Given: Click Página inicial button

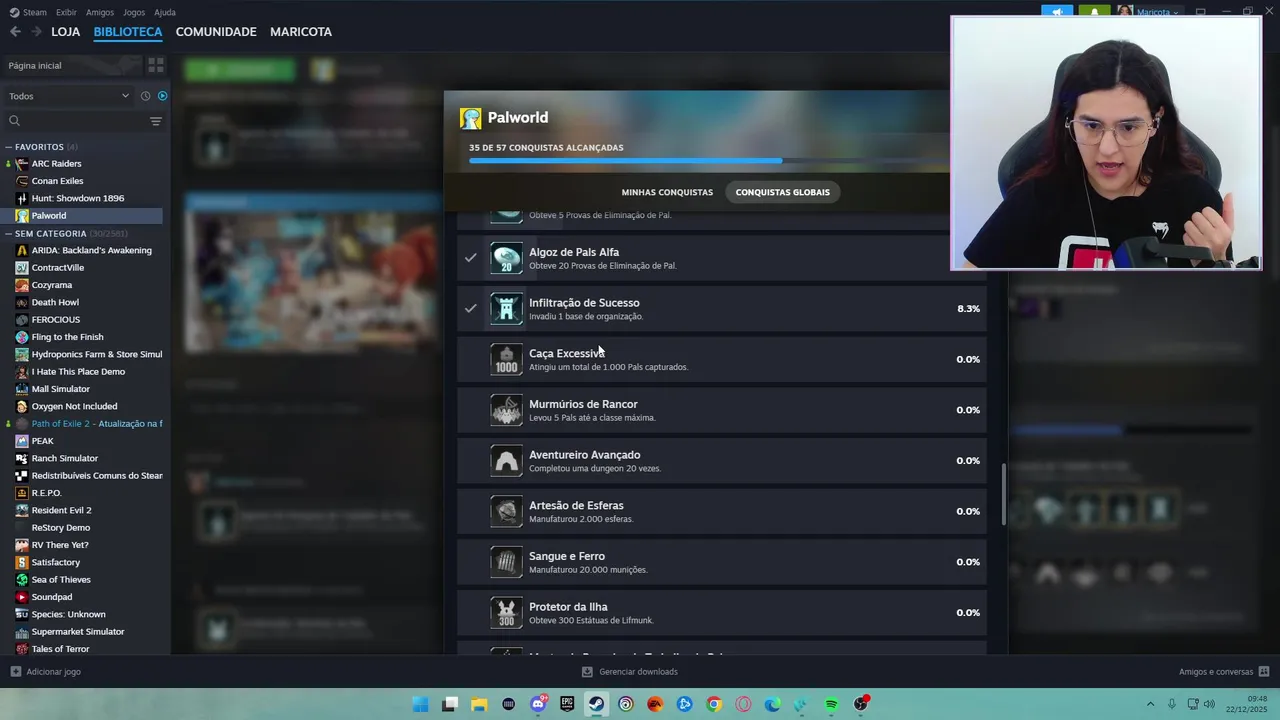Looking at the screenshot, I should (x=72, y=65).
